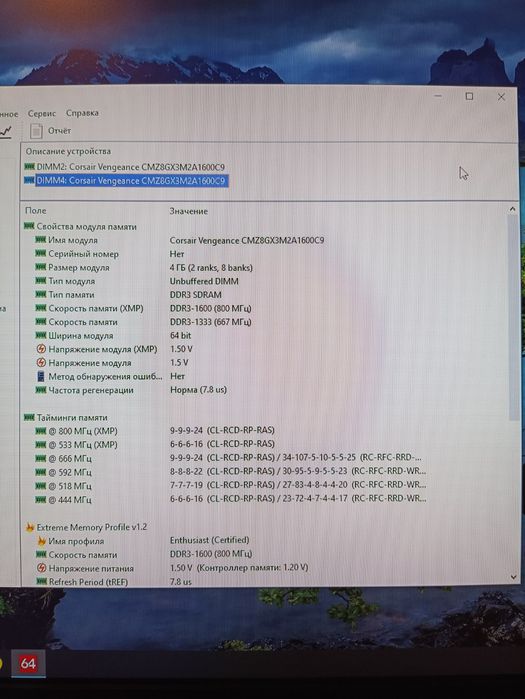Click the icon beside Частота регенерации
This screenshot has height=699, width=525.
[x=41, y=390]
